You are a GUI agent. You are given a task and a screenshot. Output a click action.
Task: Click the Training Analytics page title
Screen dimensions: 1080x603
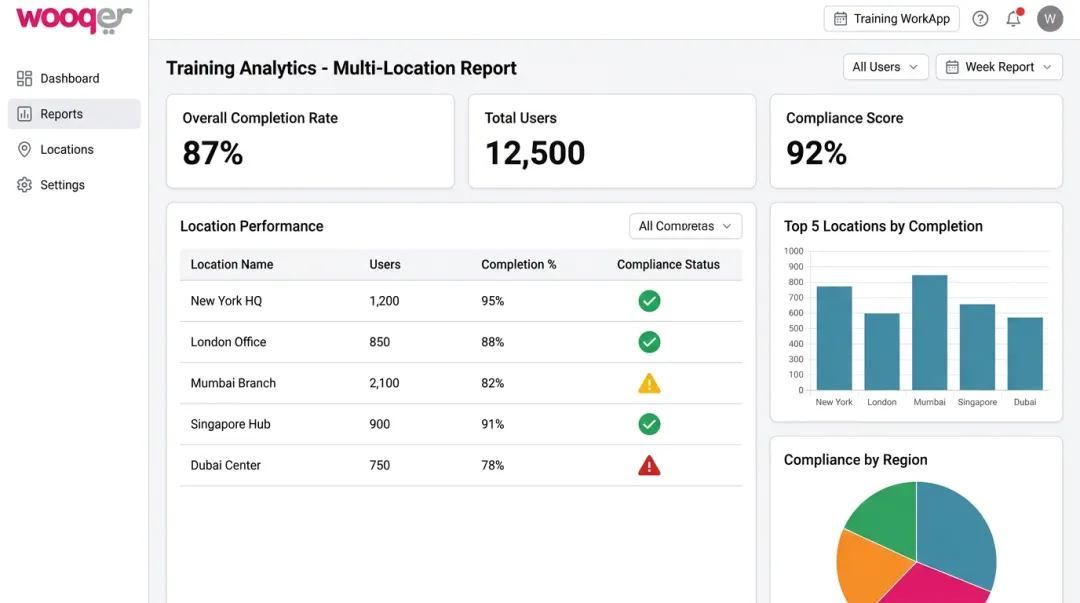[x=341, y=68]
